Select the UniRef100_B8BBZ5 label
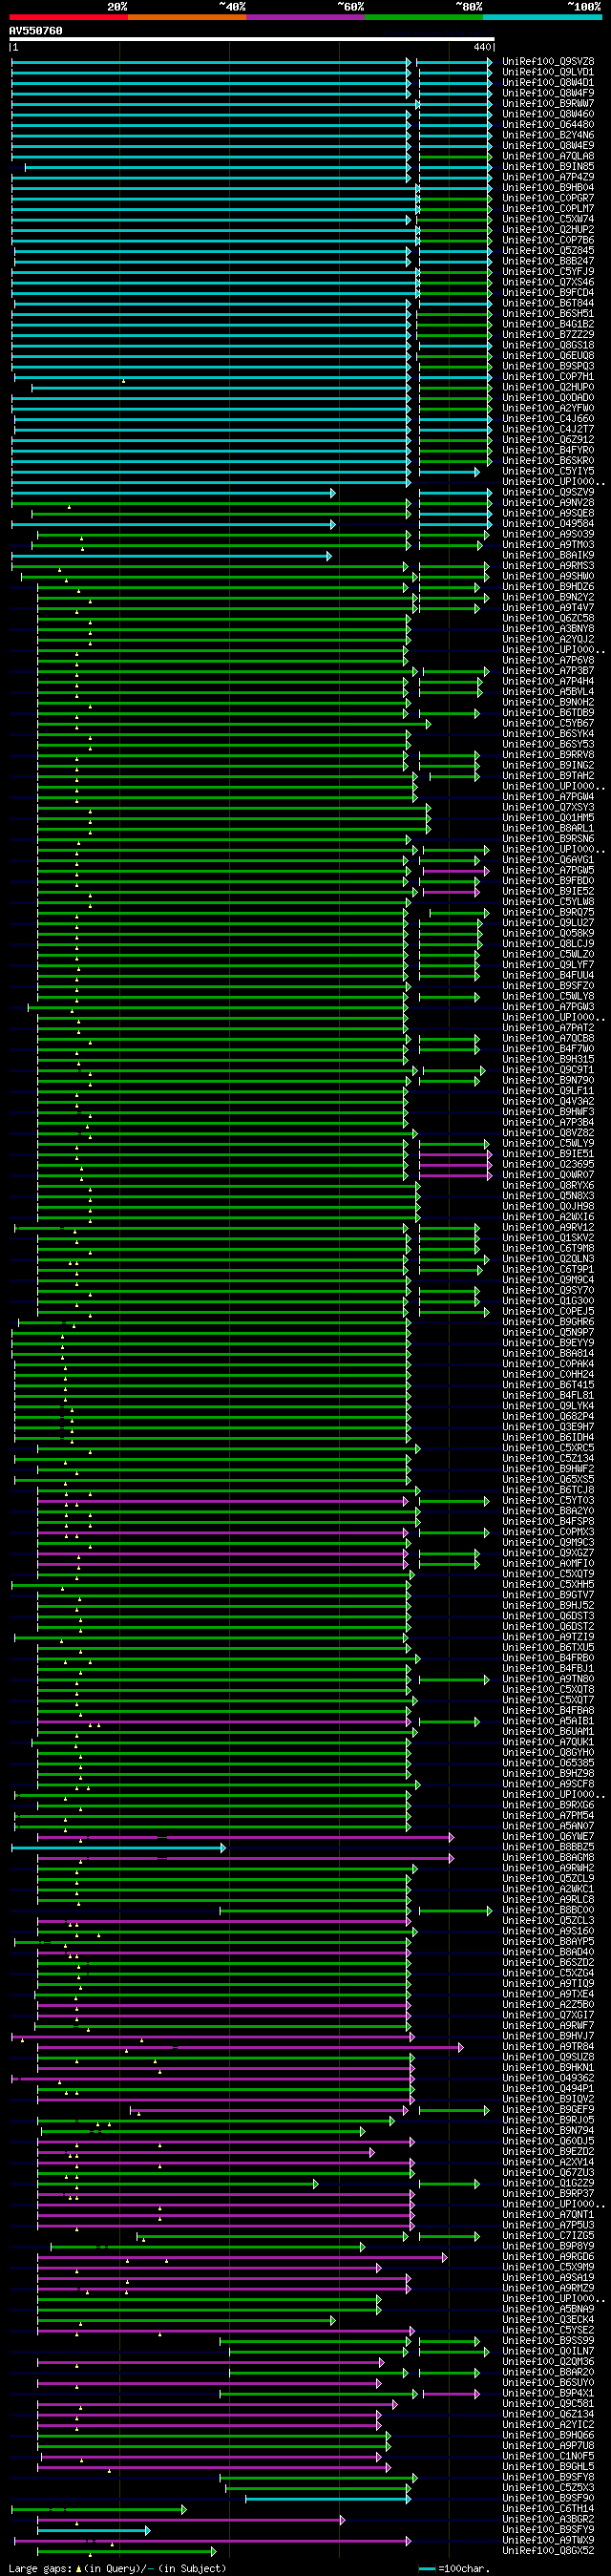Viewport: 611px width, 2576px height. (x=548, y=1847)
